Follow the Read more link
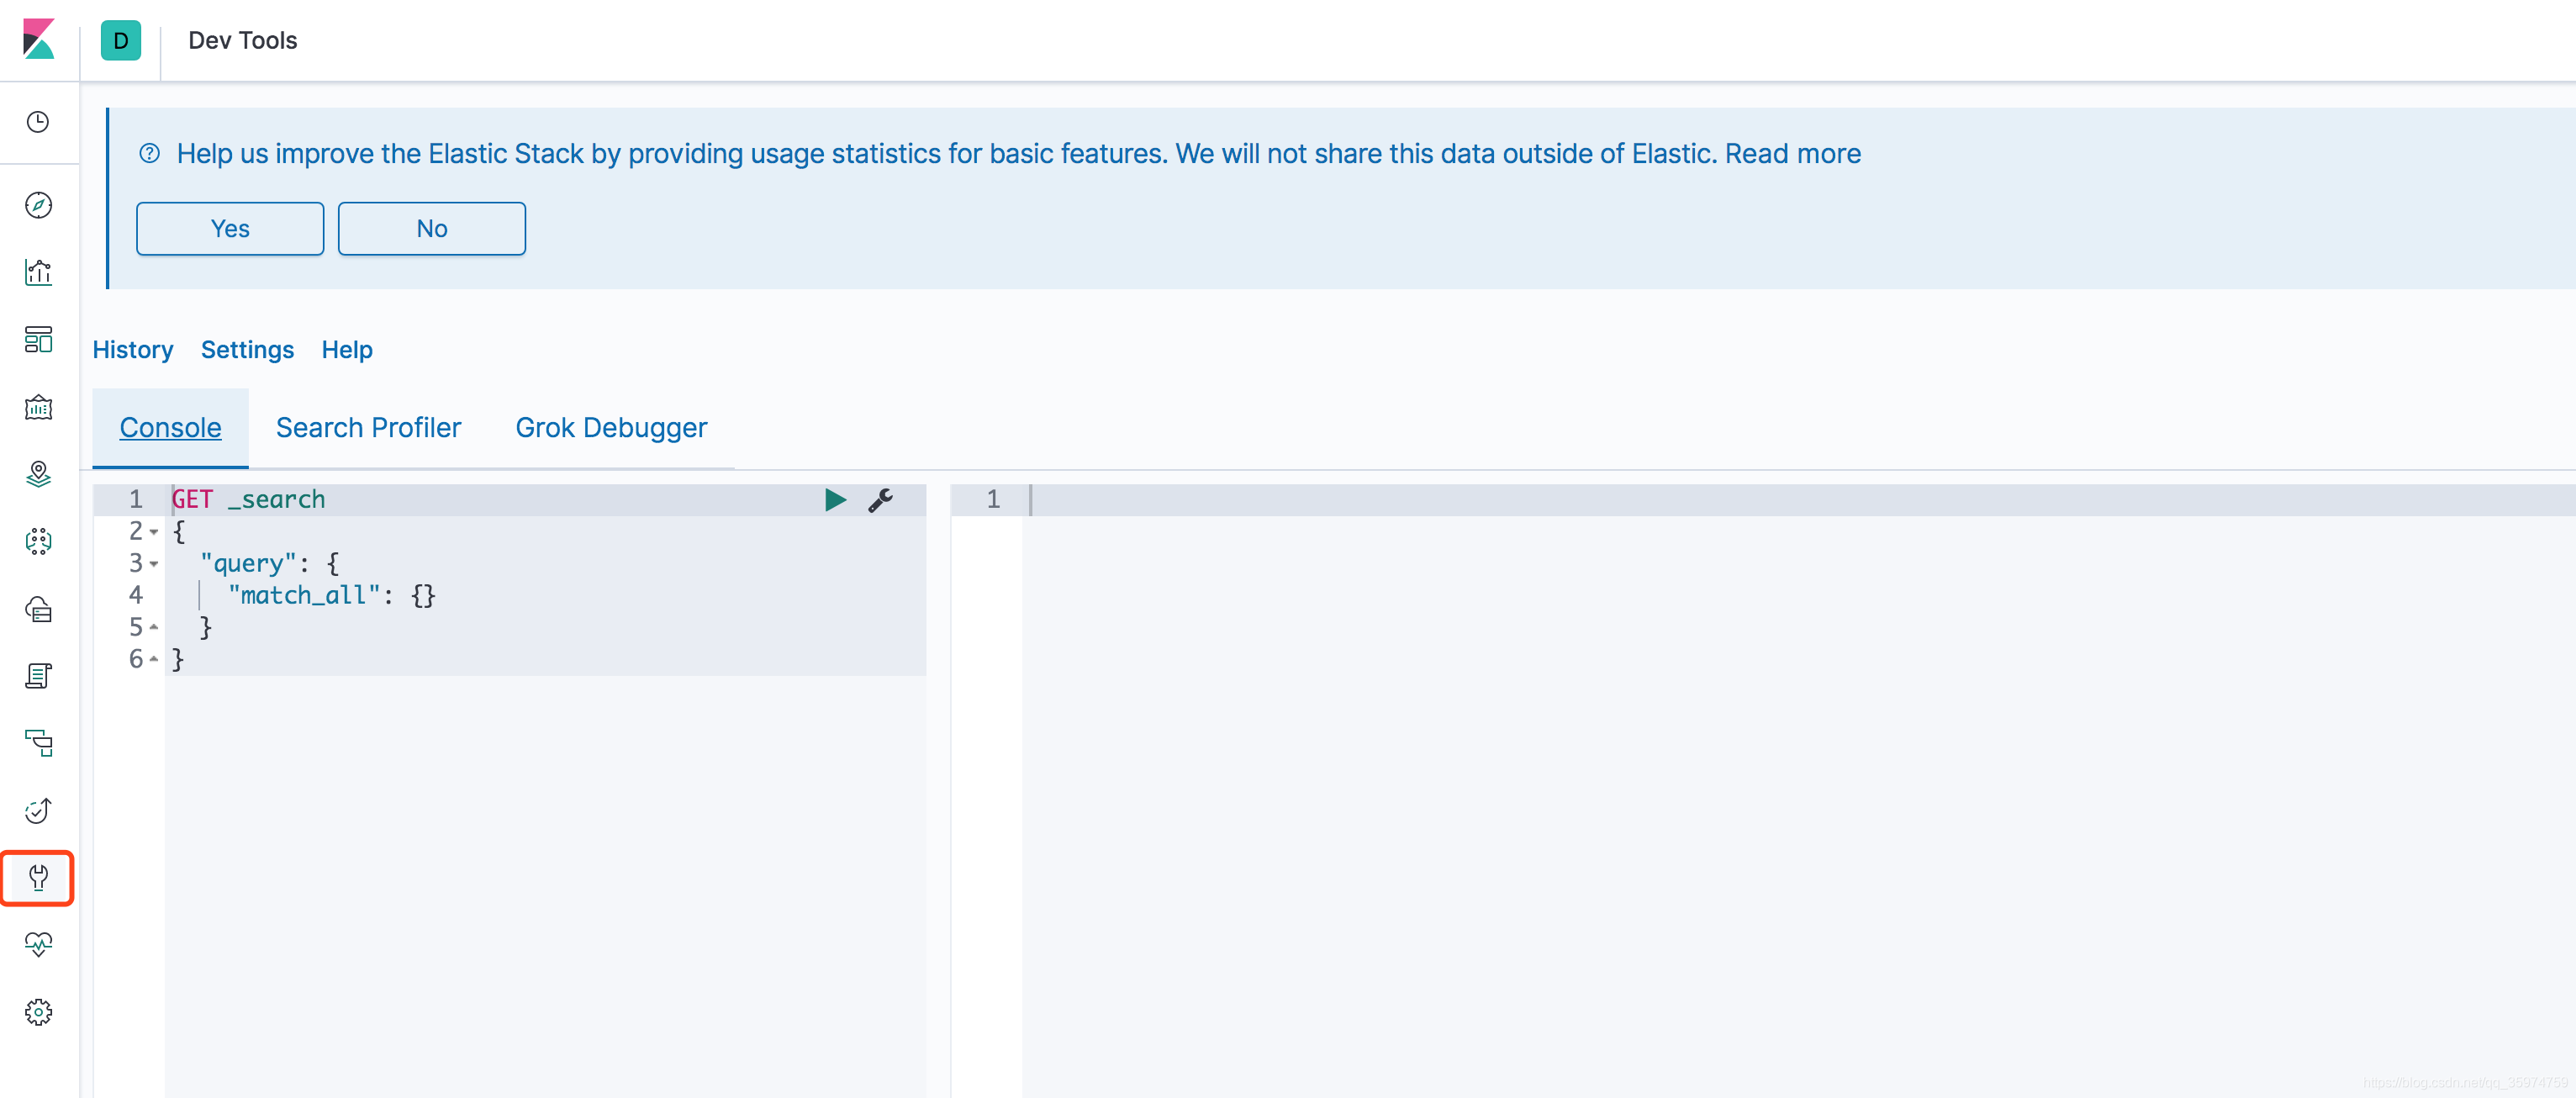 (1793, 154)
